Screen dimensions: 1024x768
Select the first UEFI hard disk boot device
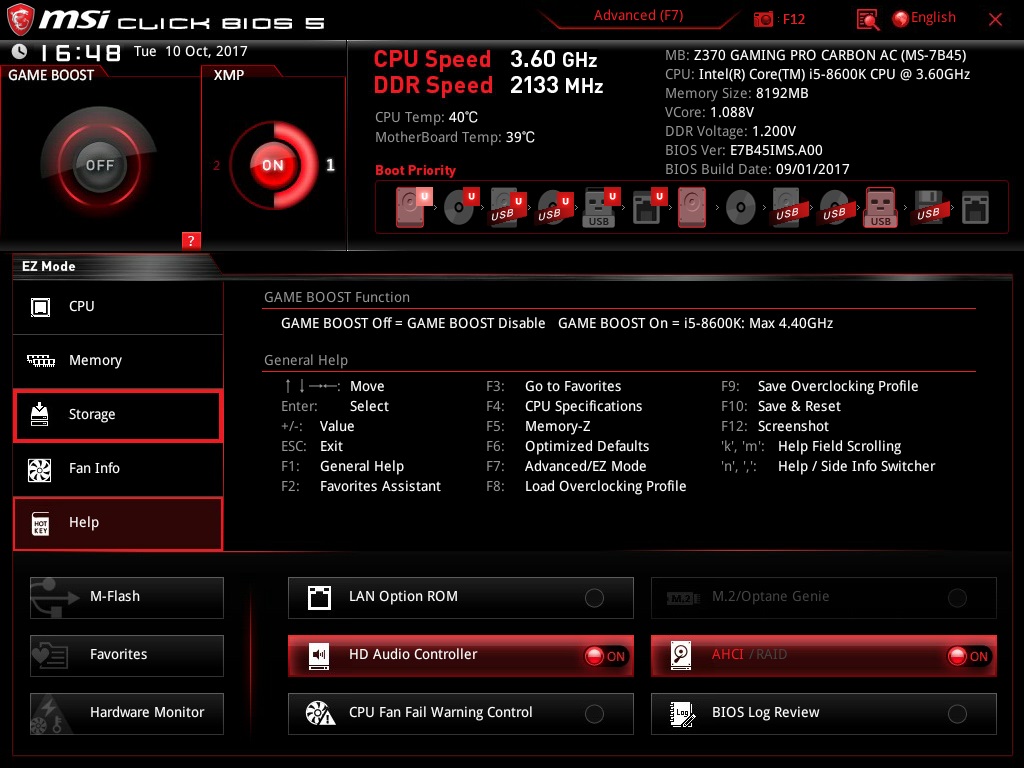tap(413, 207)
